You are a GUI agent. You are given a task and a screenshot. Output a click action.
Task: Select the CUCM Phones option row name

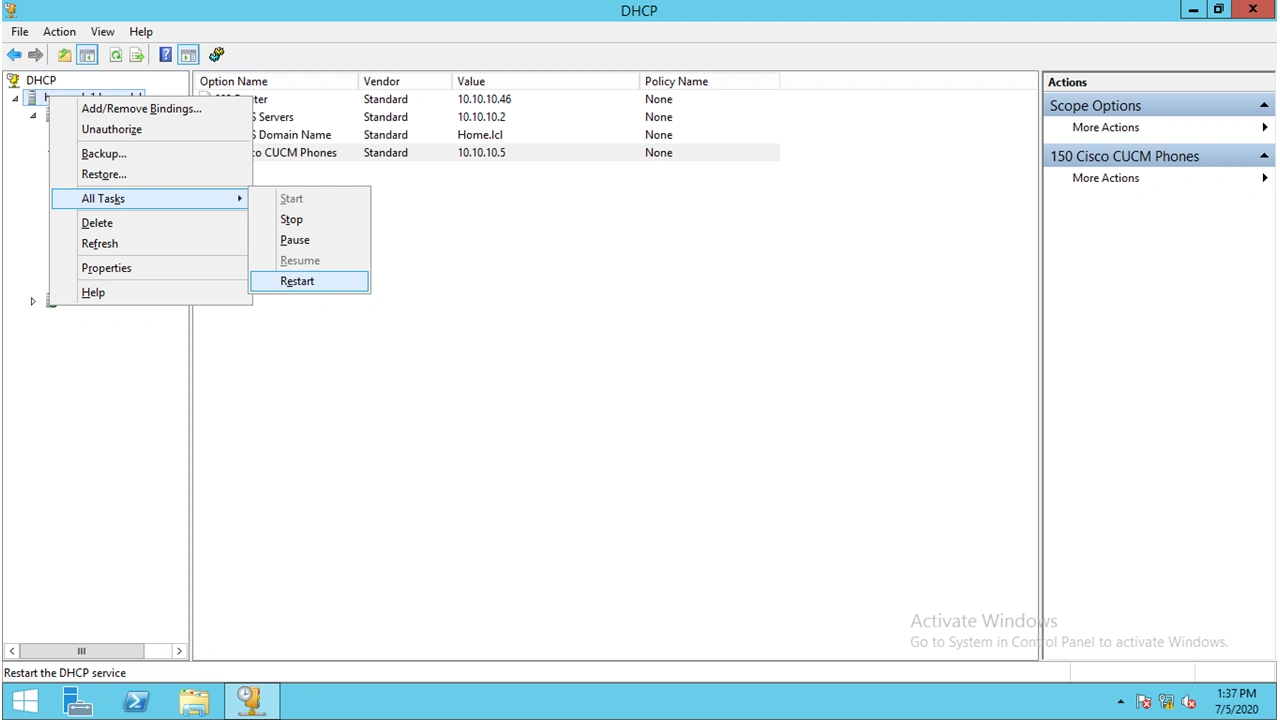point(294,153)
